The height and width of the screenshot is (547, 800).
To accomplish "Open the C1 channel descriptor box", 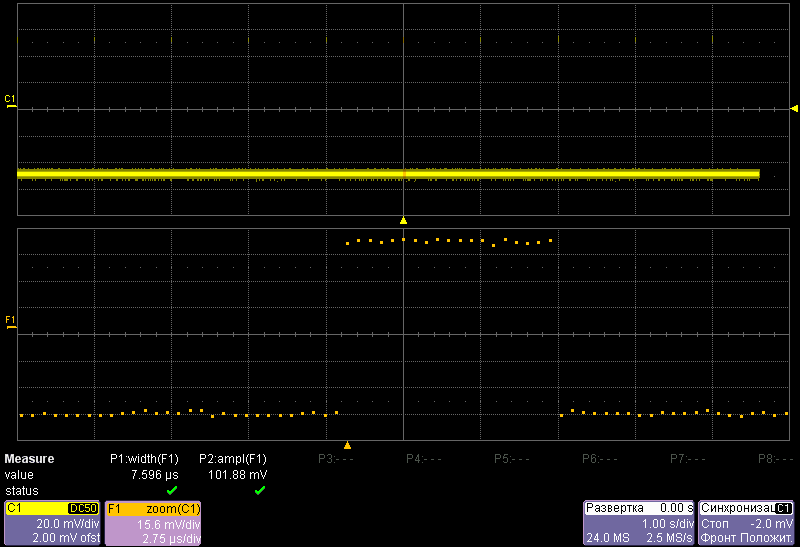I will [x=52, y=523].
